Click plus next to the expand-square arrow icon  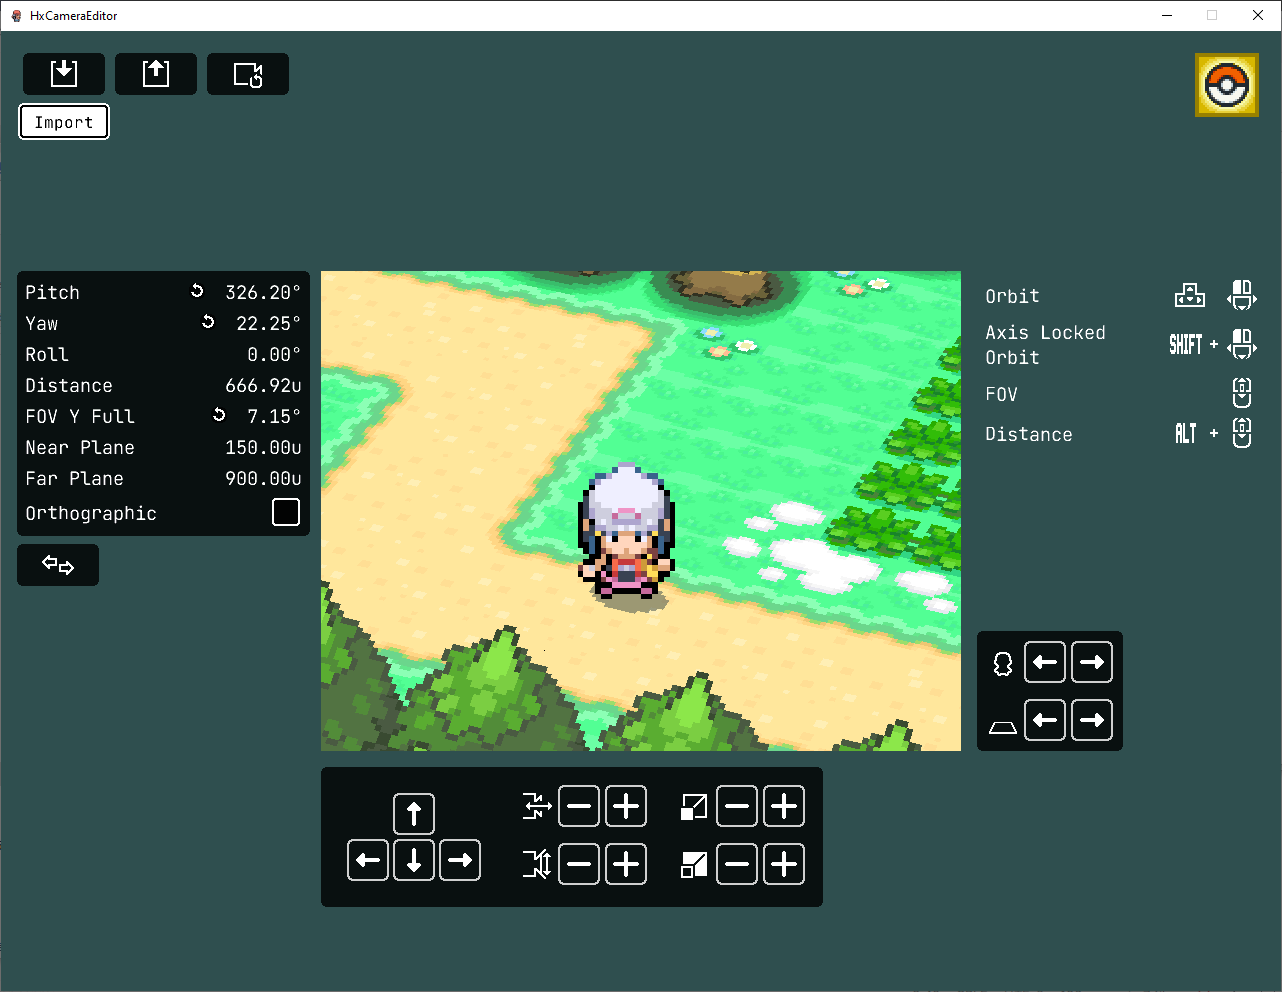coord(784,806)
